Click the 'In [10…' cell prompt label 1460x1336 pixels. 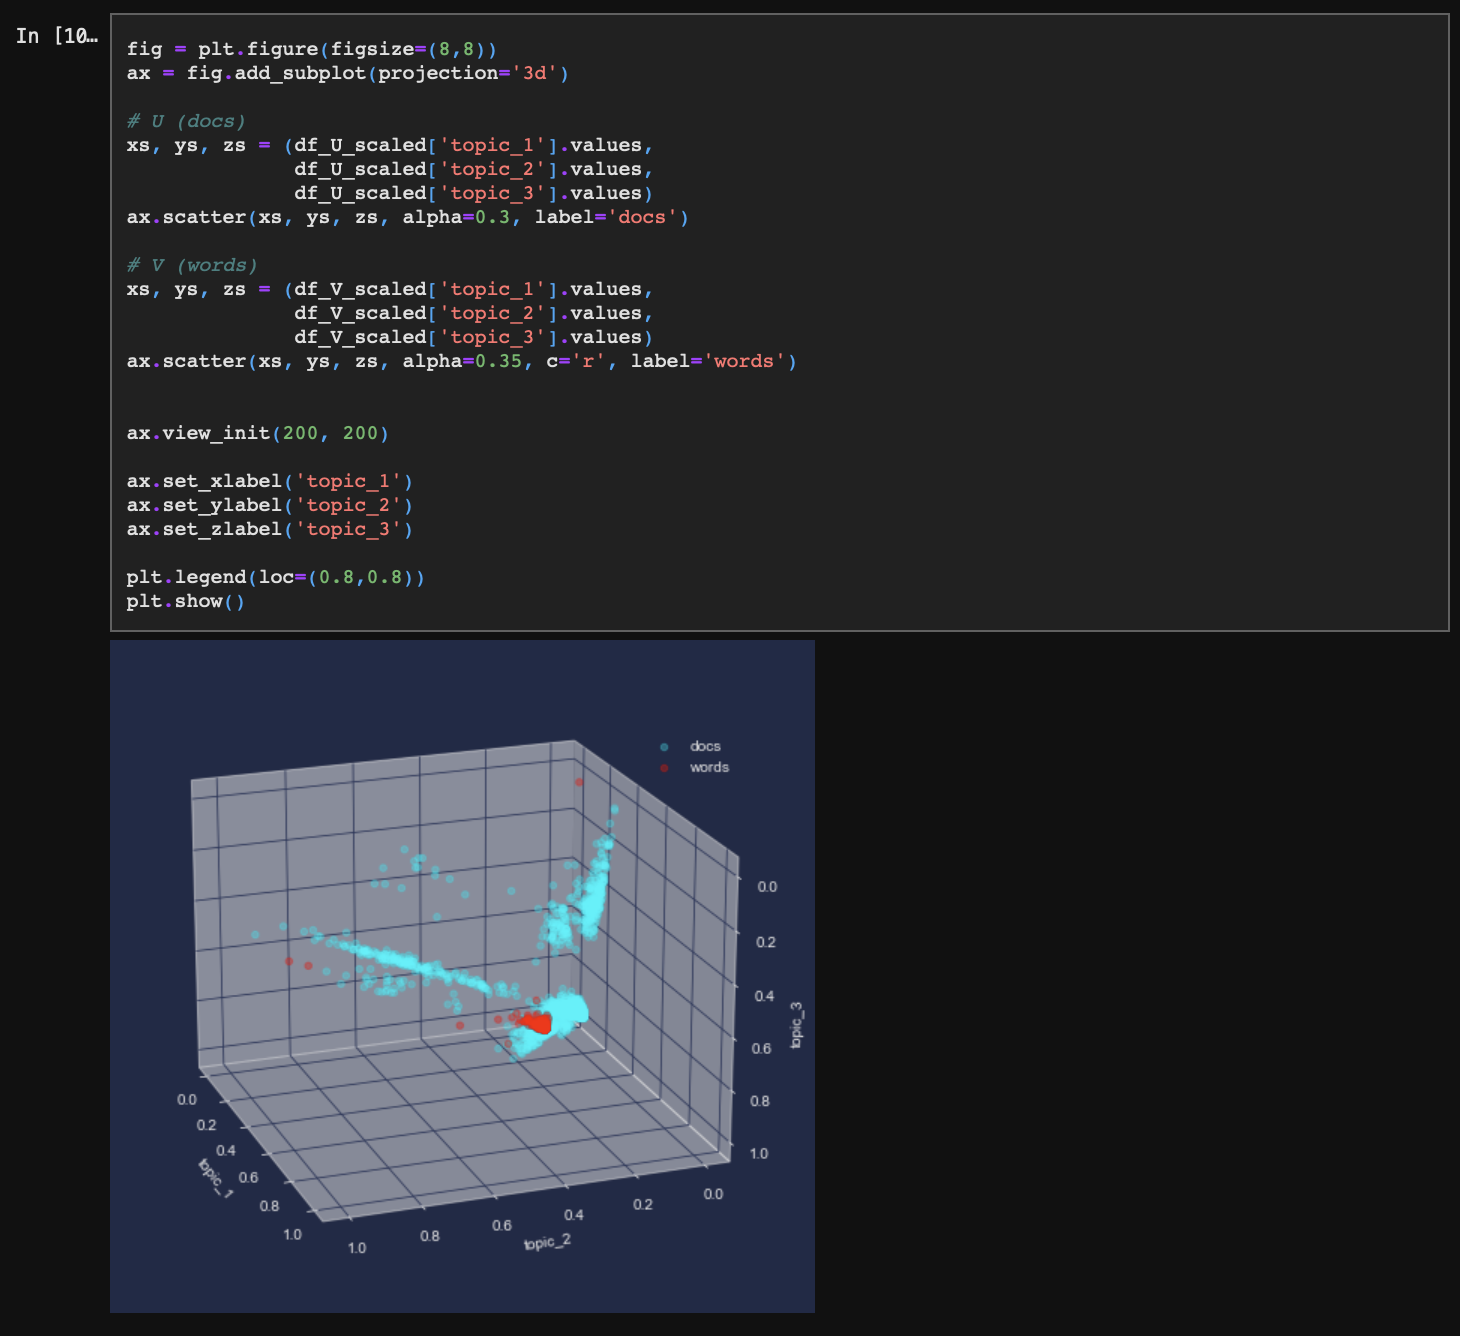pos(56,36)
